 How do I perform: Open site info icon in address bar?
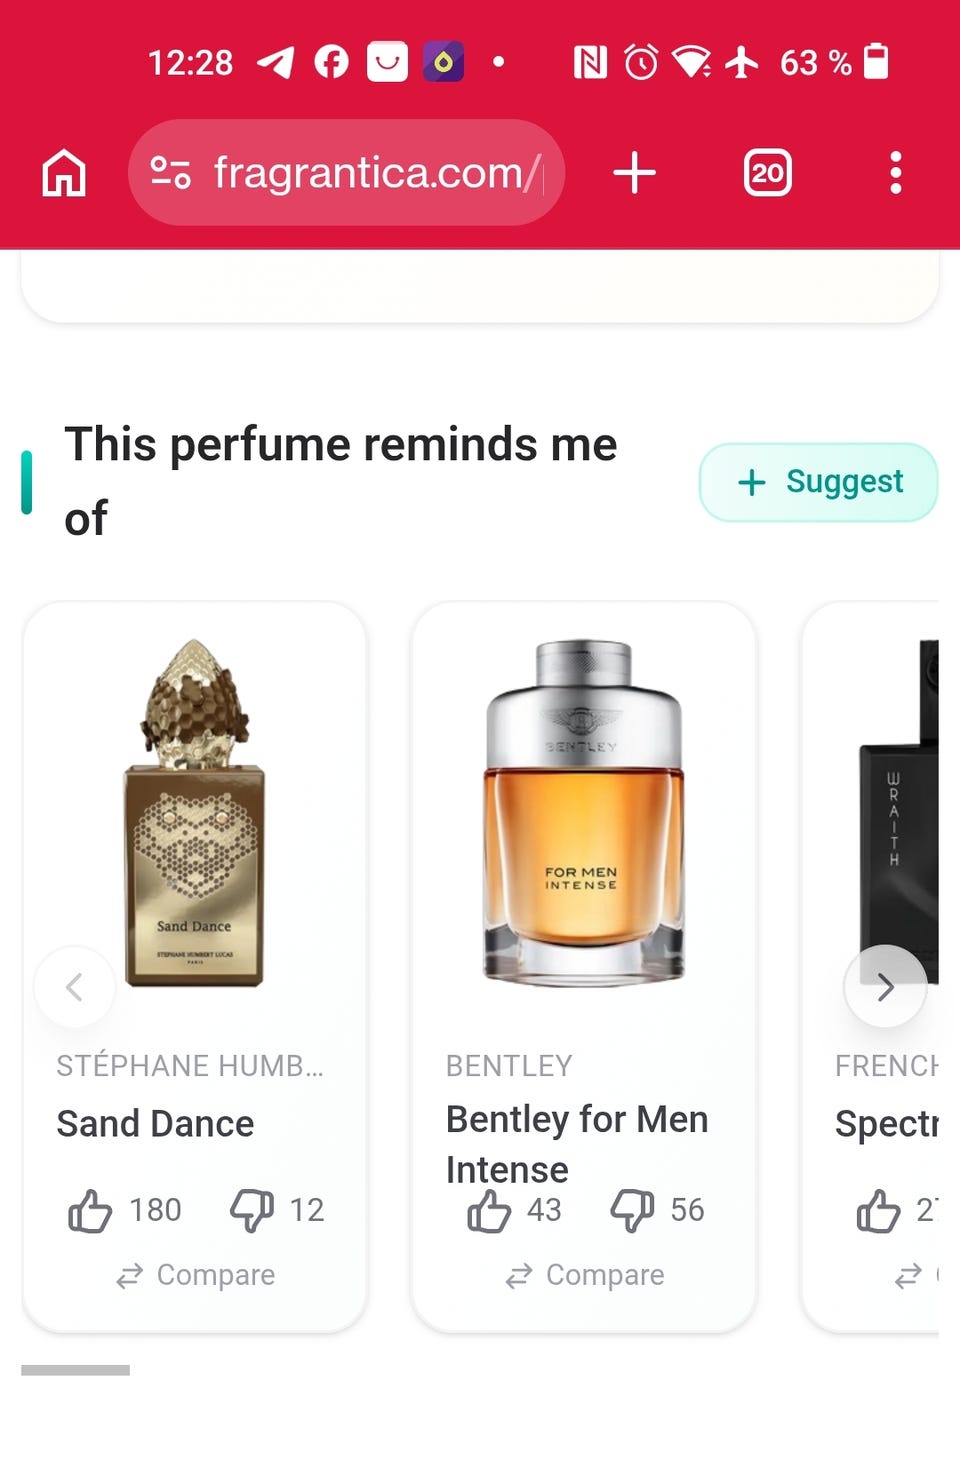[x=170, y=173]
